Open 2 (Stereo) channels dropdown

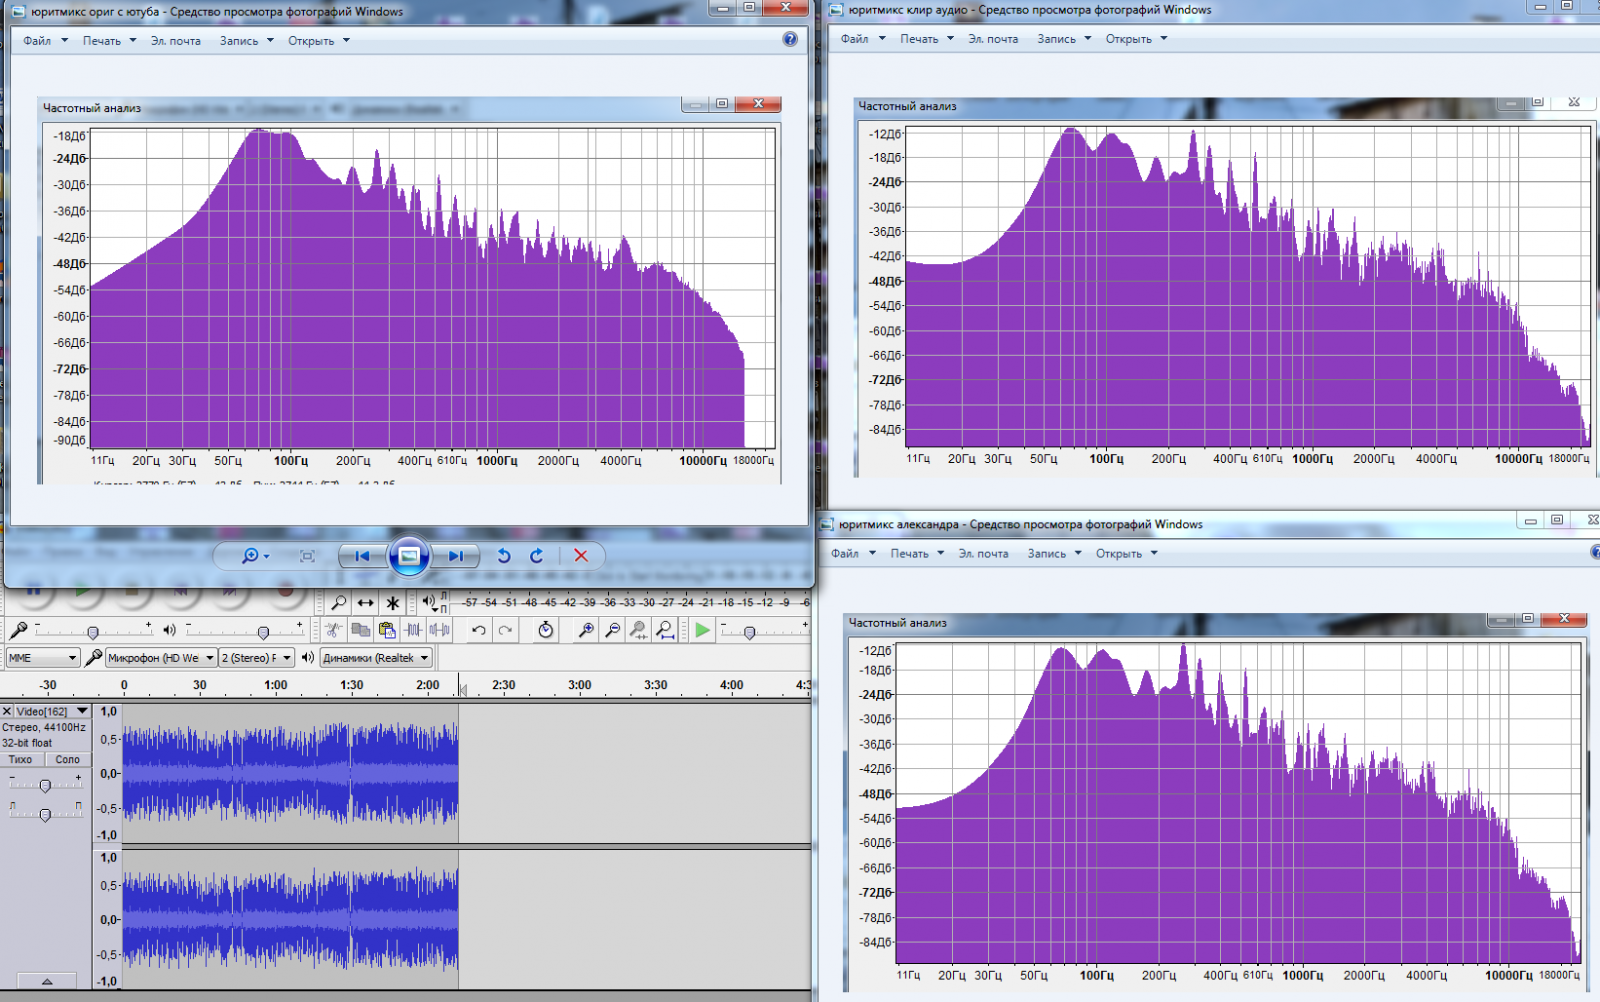click(x=257, y=658)
